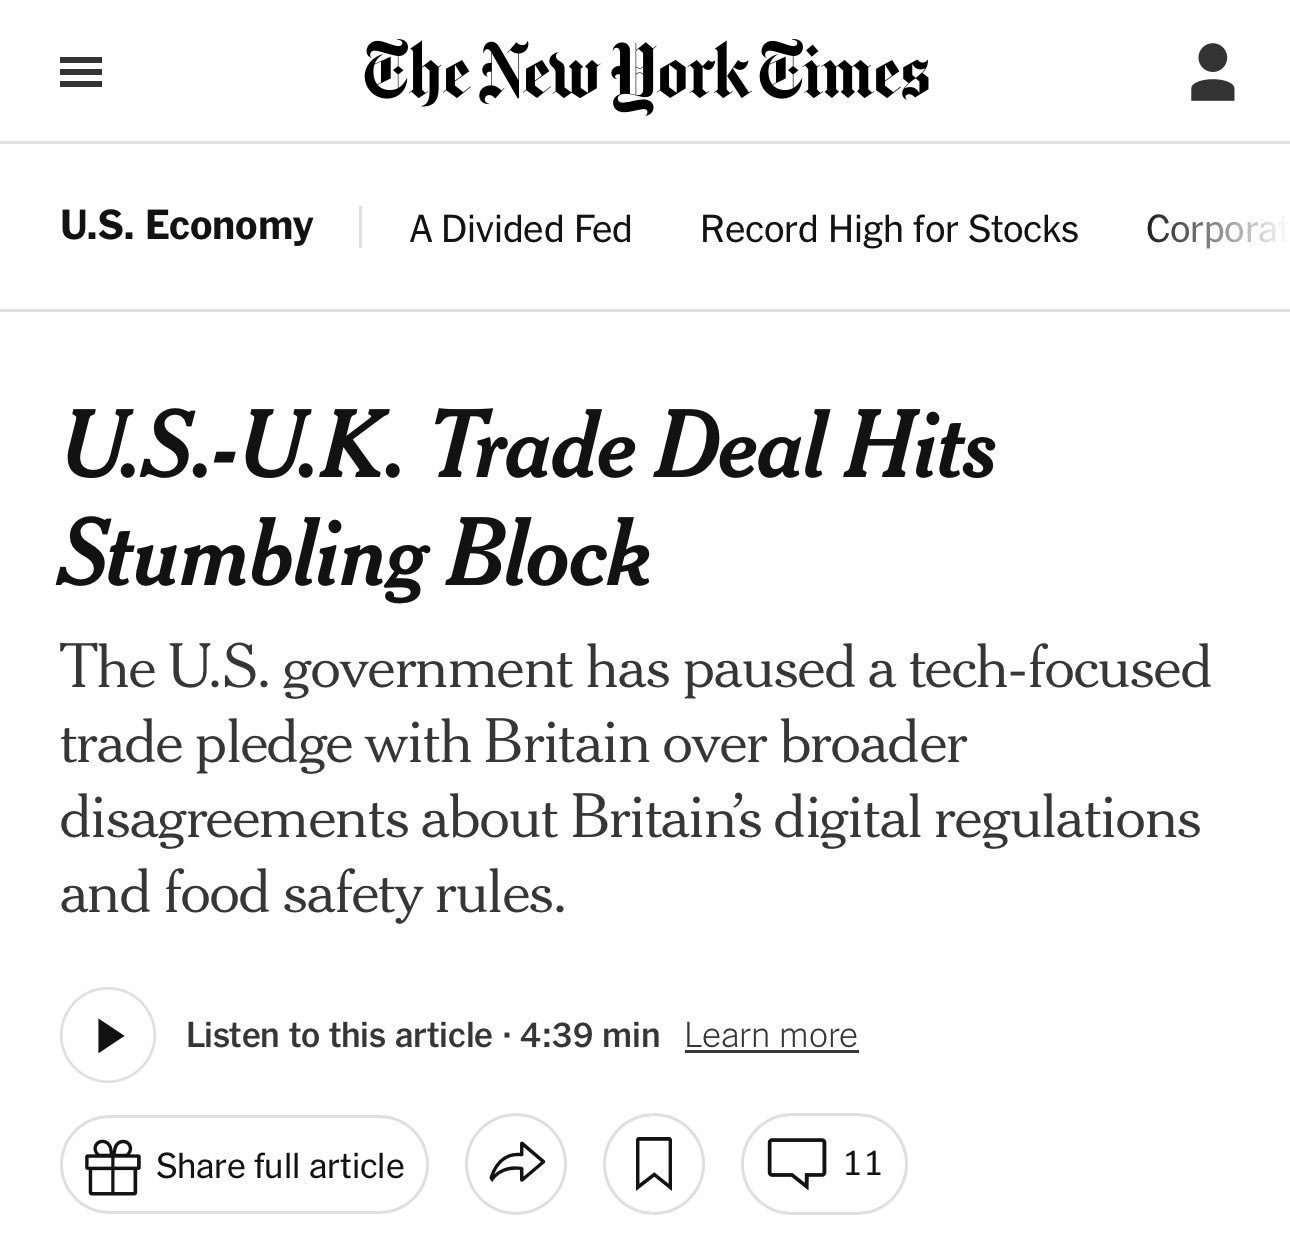This screenshot has width=1290, height=1255.
Task: Follow the Learn more link
Action: pos(771,1035)
